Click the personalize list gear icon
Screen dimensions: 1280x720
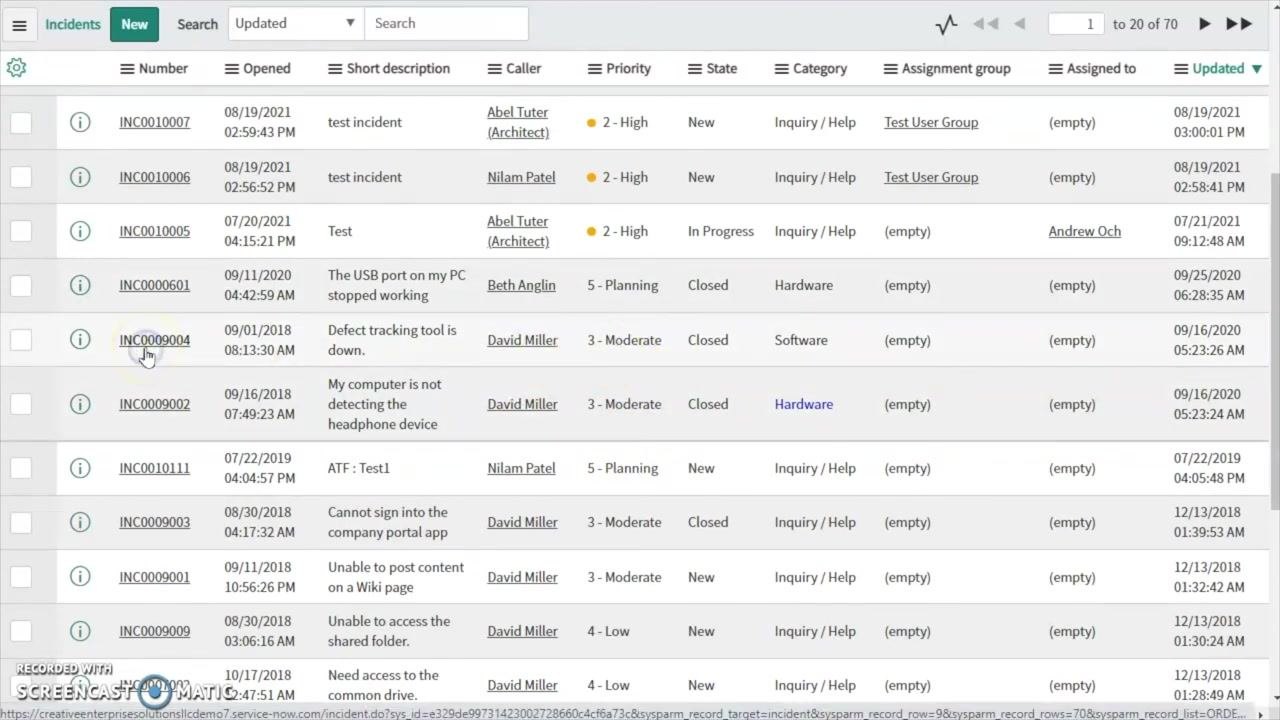pyautogui.click(x=16, y=68)
